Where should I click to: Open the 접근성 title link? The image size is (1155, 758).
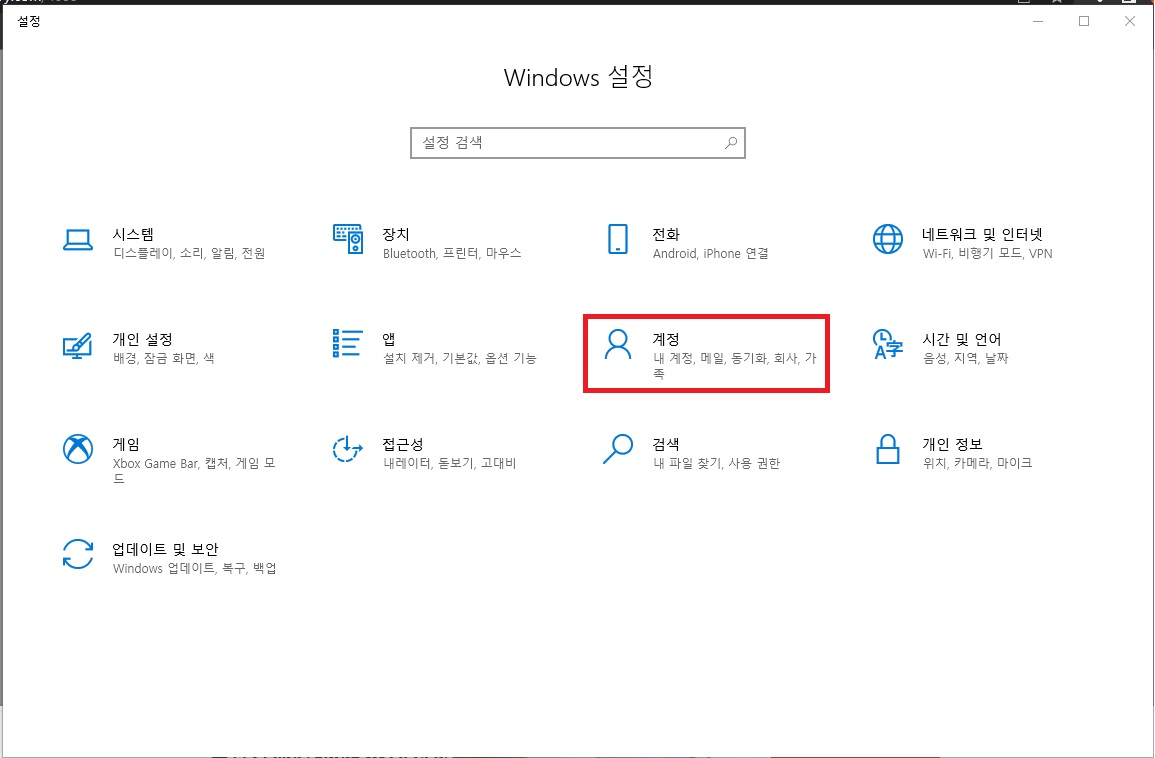(403, 444)
